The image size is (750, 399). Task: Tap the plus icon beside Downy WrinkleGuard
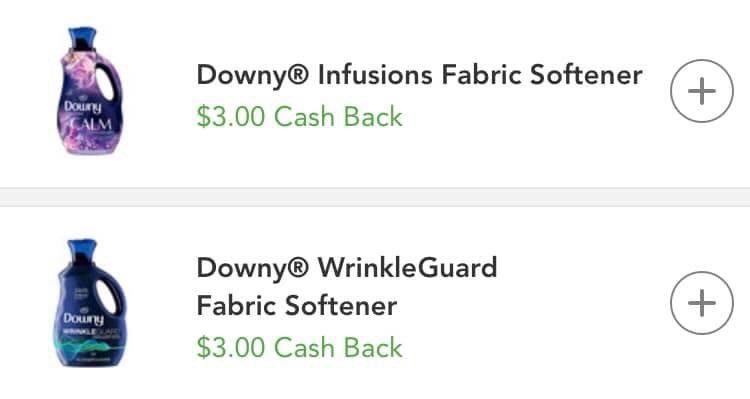[x=702, y=303]
